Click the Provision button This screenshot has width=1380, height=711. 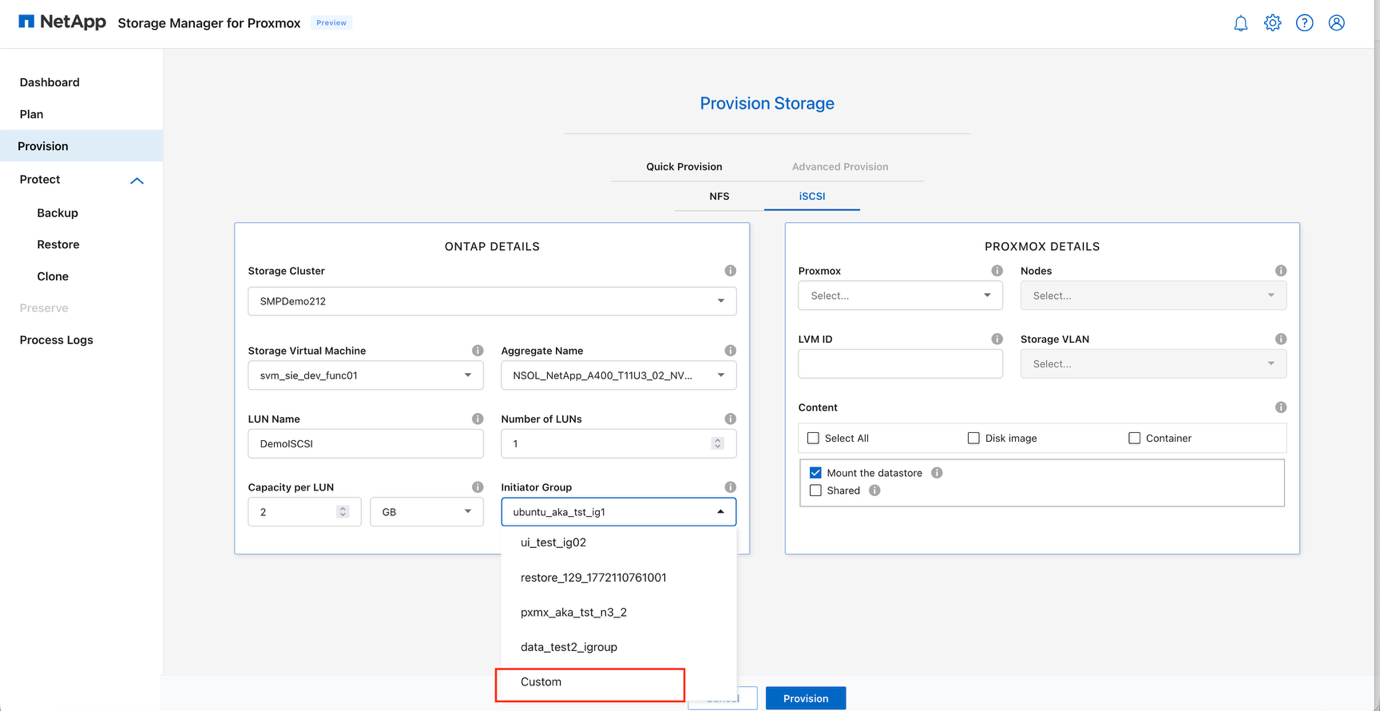point(805,697)
